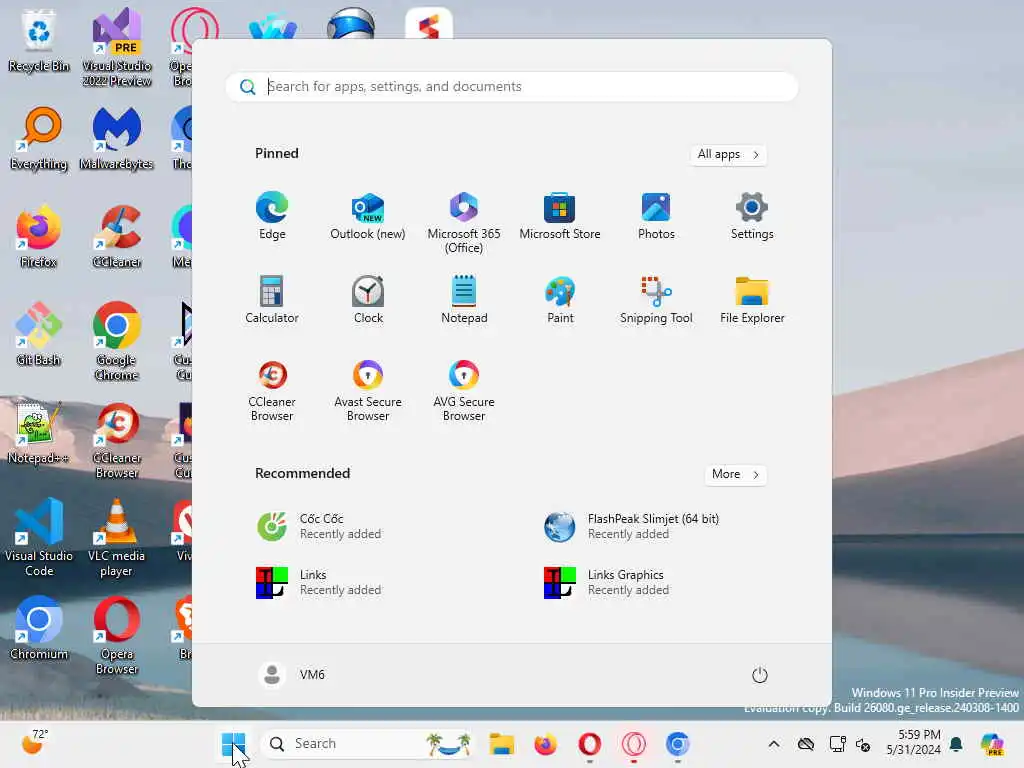The image size is (1024, 768).
Task: Launch AVG Secure Browser
Action: pos(464,391)
